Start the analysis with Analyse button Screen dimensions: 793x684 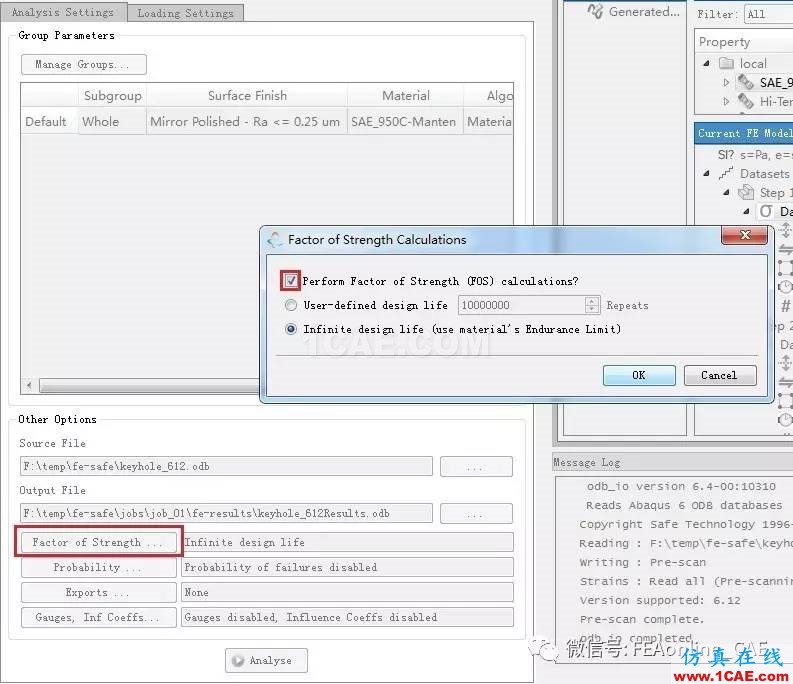click(x=266, y=660)
